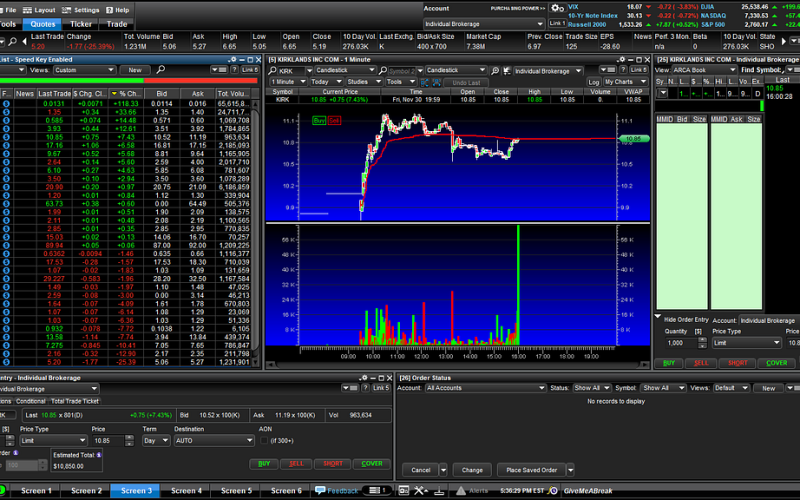Click the green status icon at bottom-left
The image size is (800, 500).
2,490
